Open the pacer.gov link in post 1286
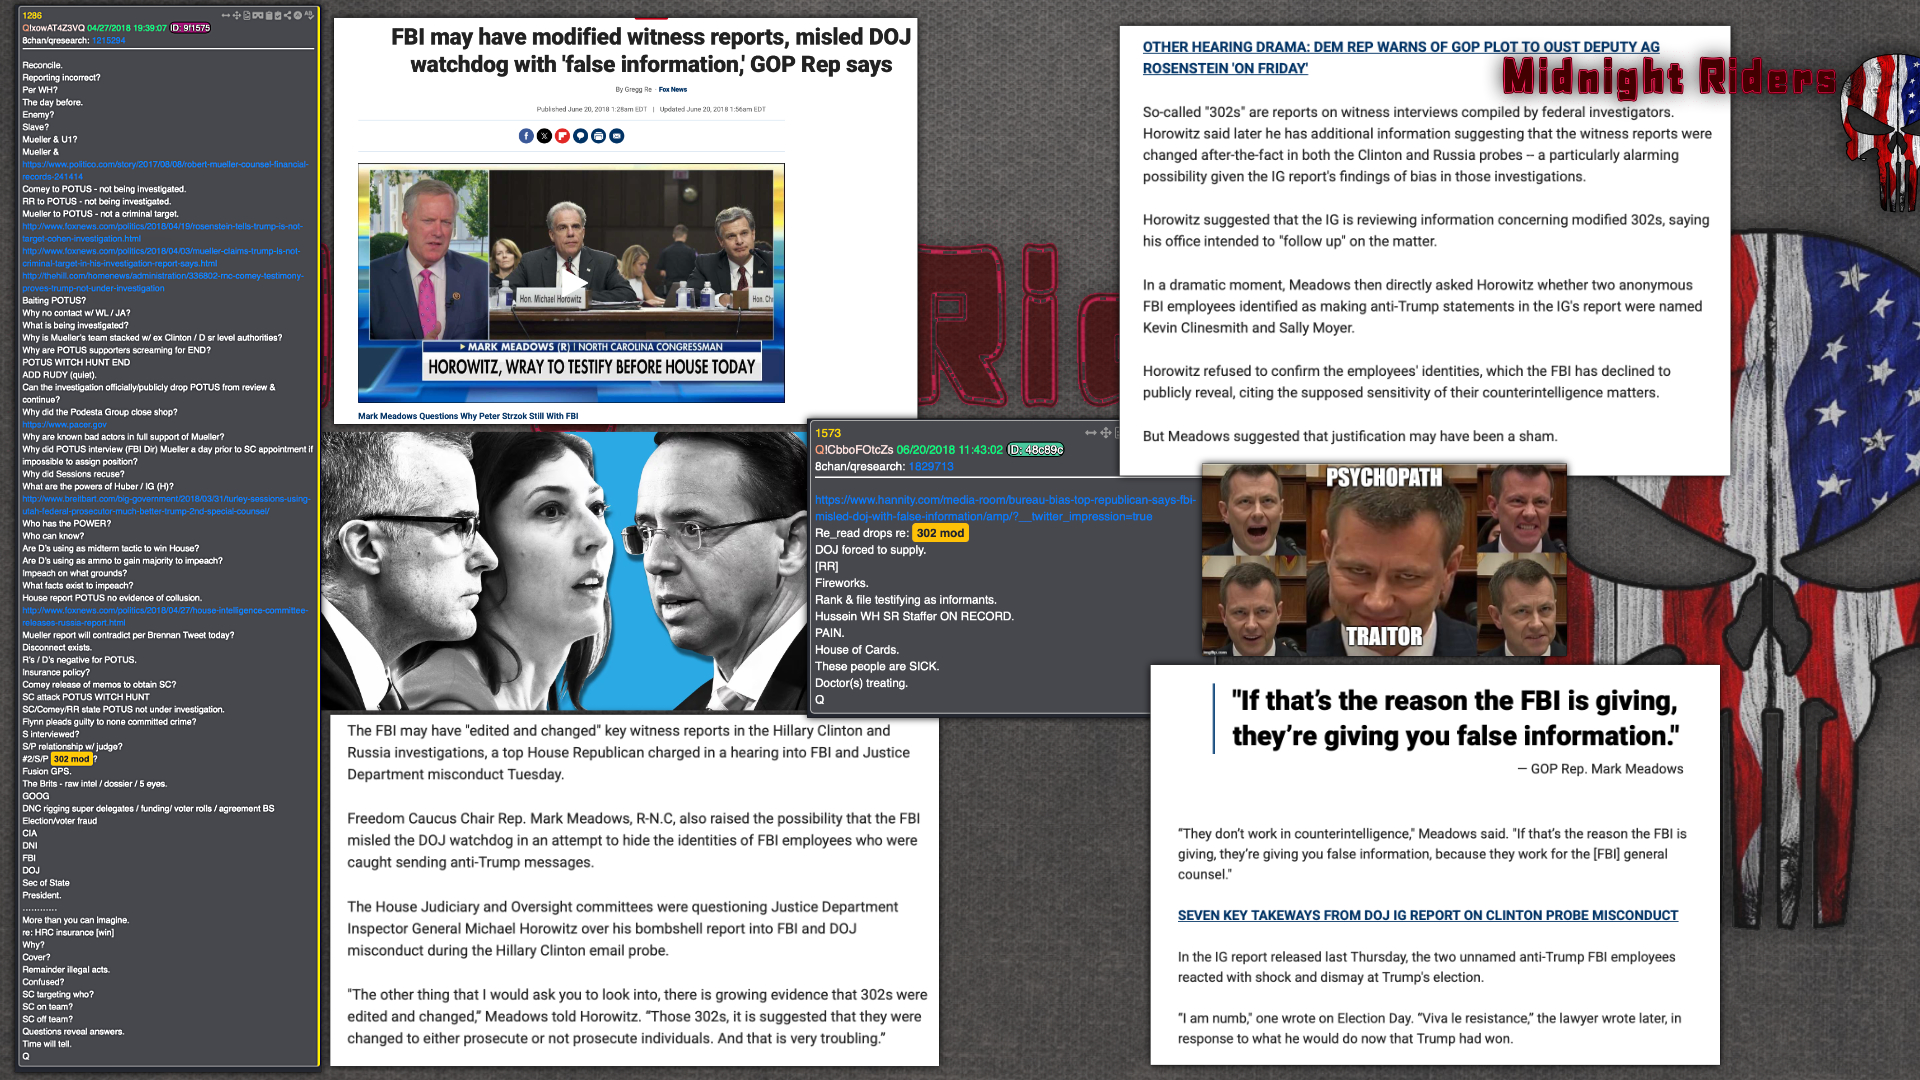The image size is (1920, 1080). [x=64, y=425]
